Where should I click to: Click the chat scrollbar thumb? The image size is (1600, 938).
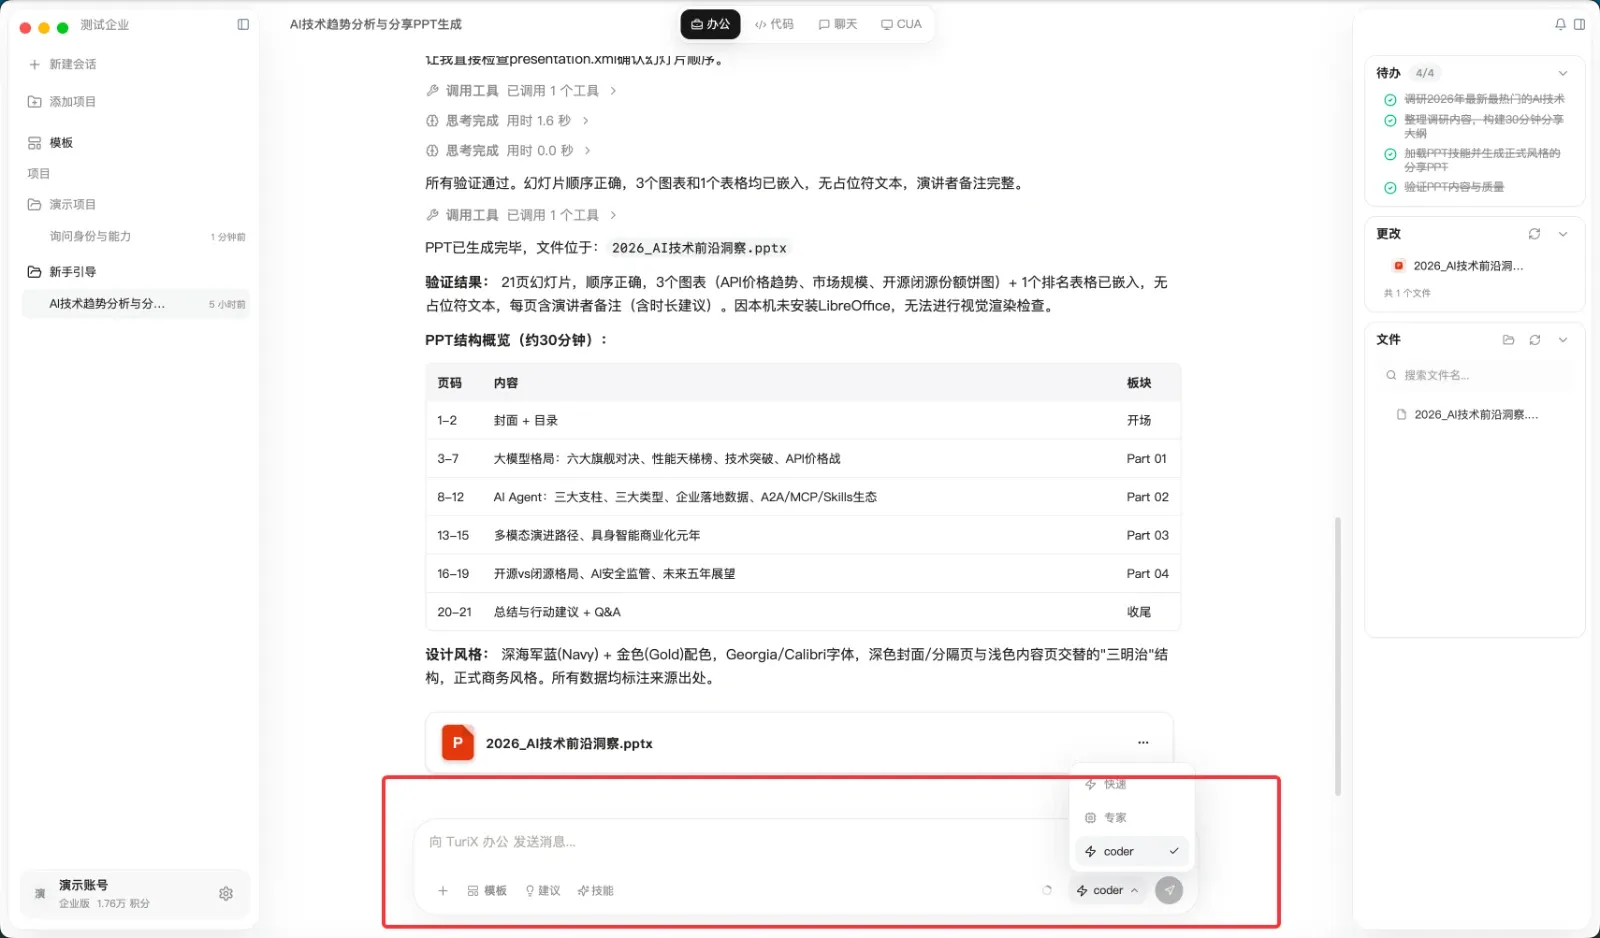[1338, 656]
